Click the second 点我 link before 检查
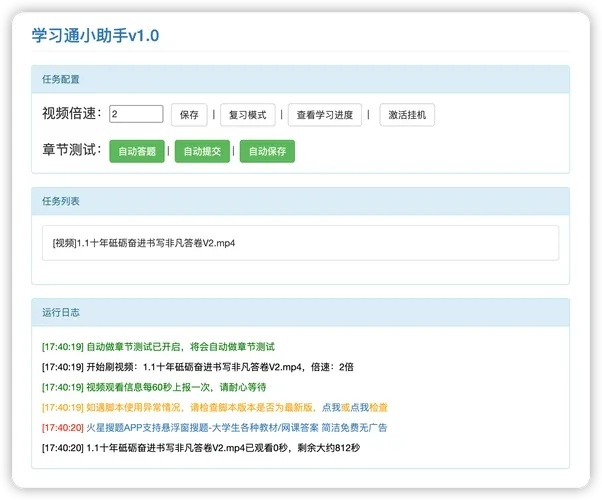 [x=359, y=407]
